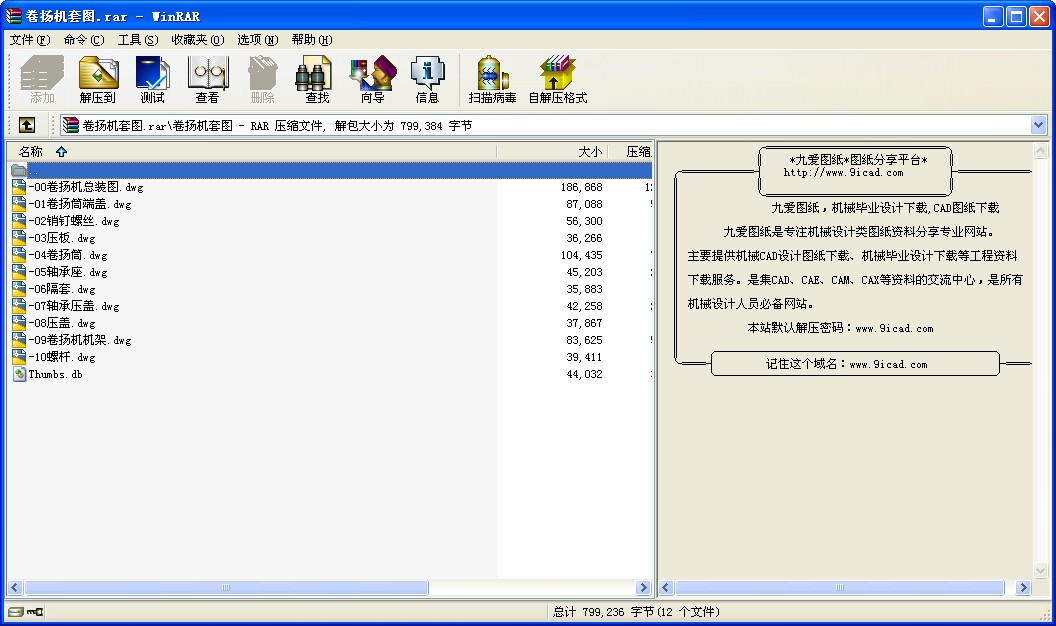Click the file list horizontal scrollbar thumb
1056x626 pixels.
tap(226, 588)
